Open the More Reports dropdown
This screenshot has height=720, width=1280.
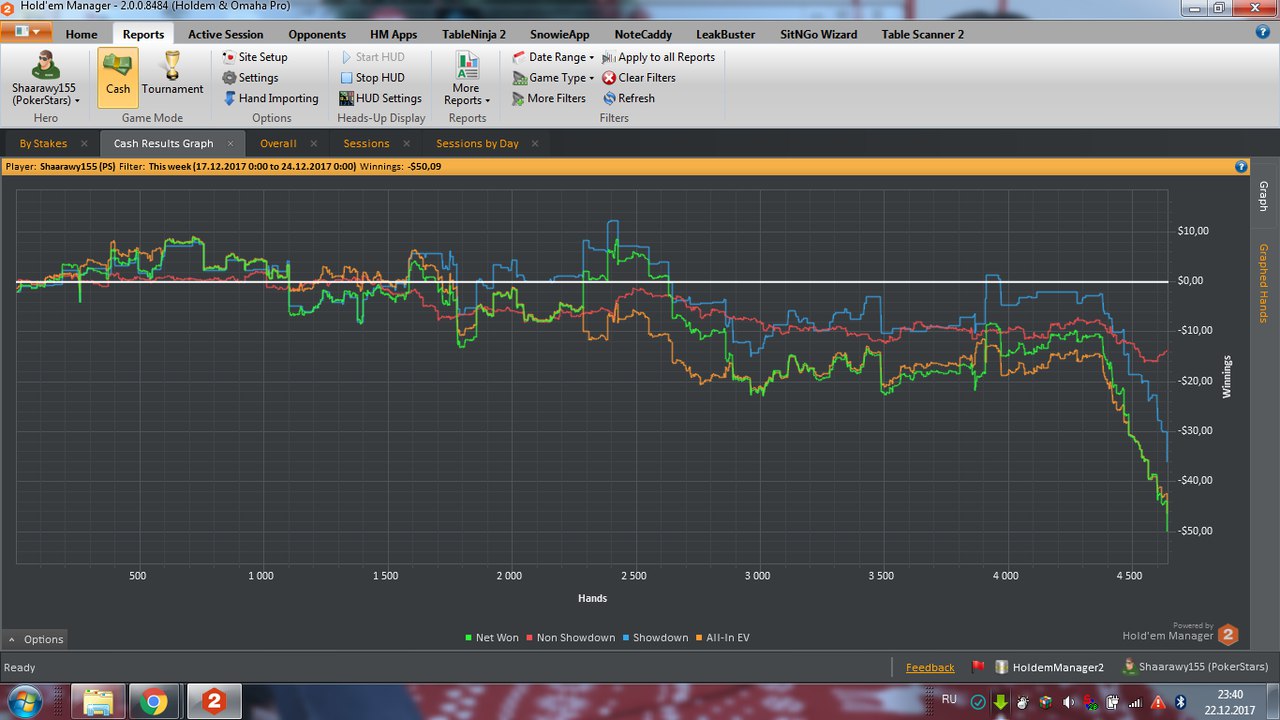(x=466, y=80)
